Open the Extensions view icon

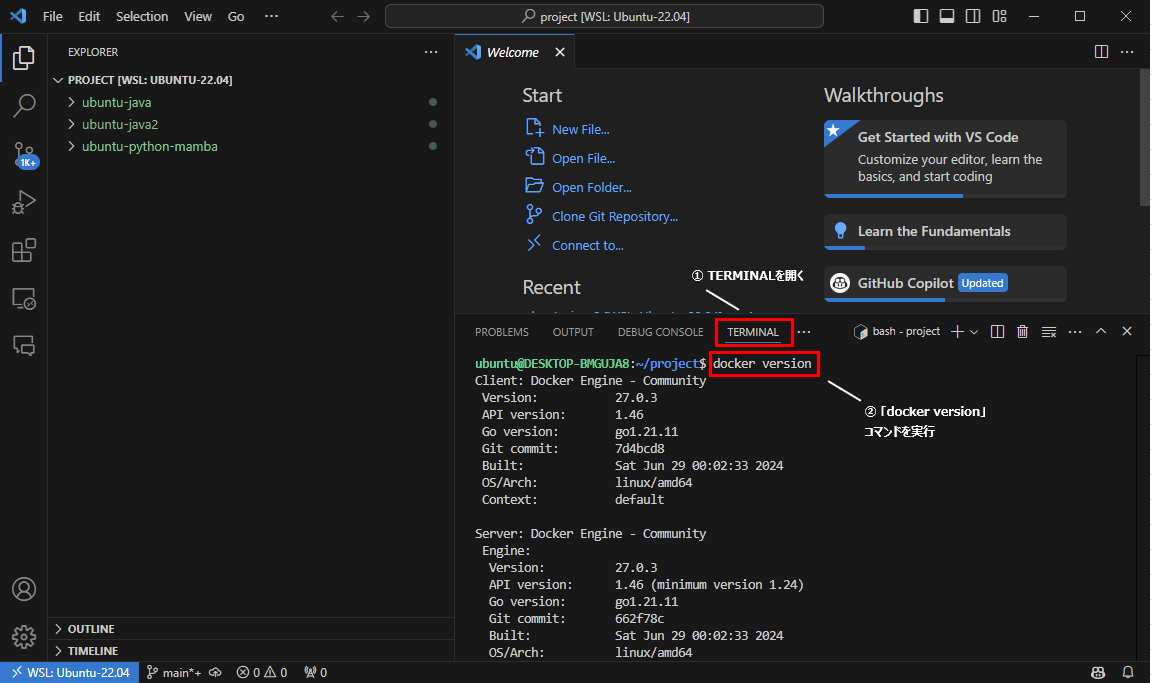point(24,250)
